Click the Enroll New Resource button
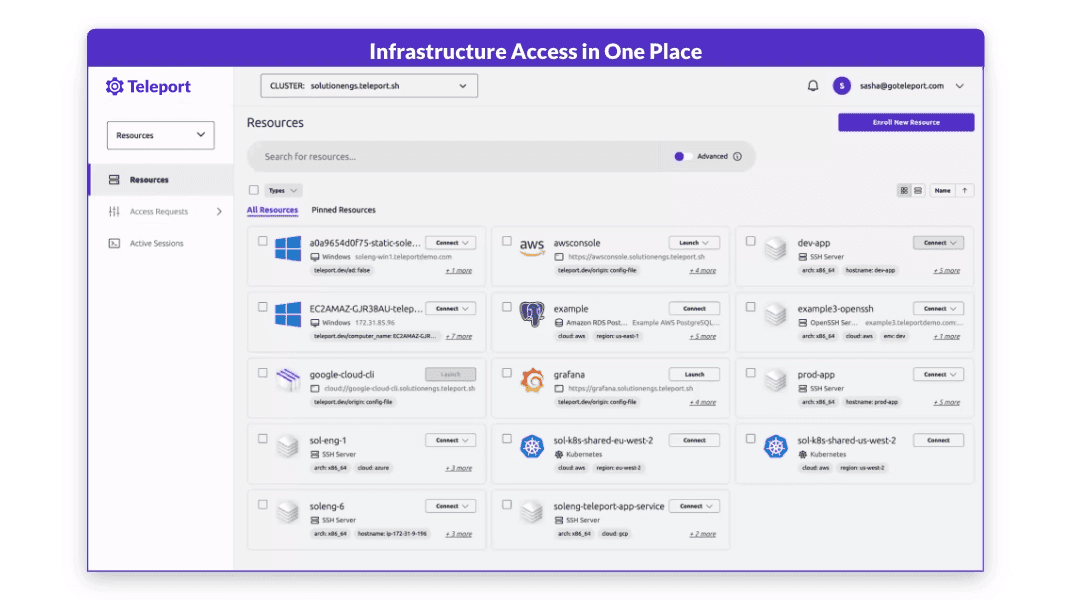Screen dimensions: 1078x600 pyautogui.click(x=905, y=122)
